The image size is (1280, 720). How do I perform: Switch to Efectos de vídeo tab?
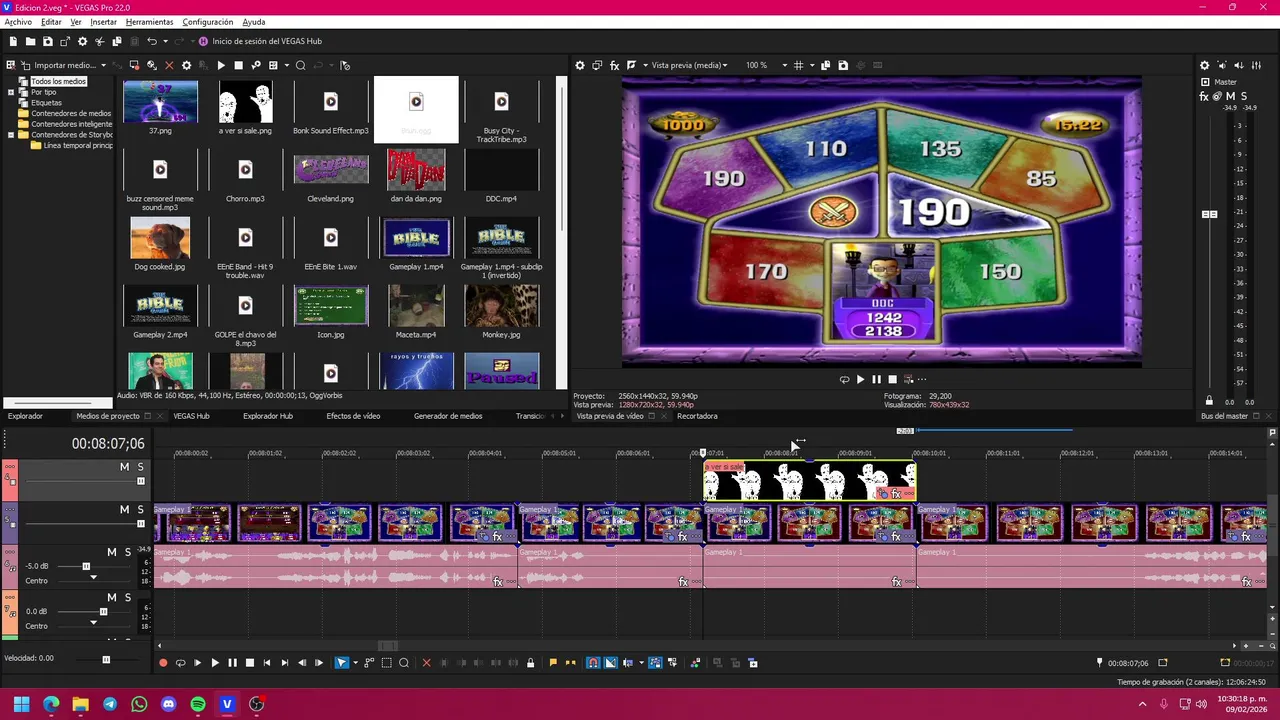click(353, 416)
